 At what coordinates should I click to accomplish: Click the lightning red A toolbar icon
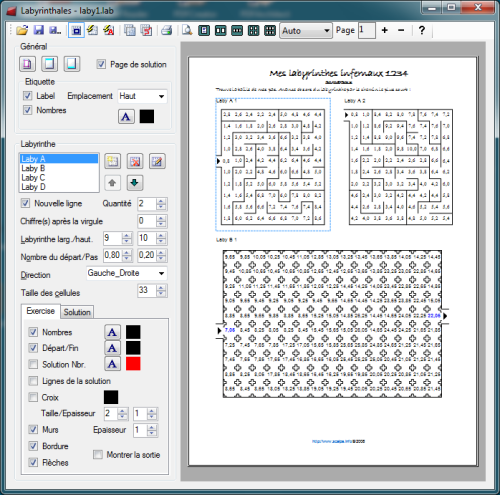click(x=108, y=30)
